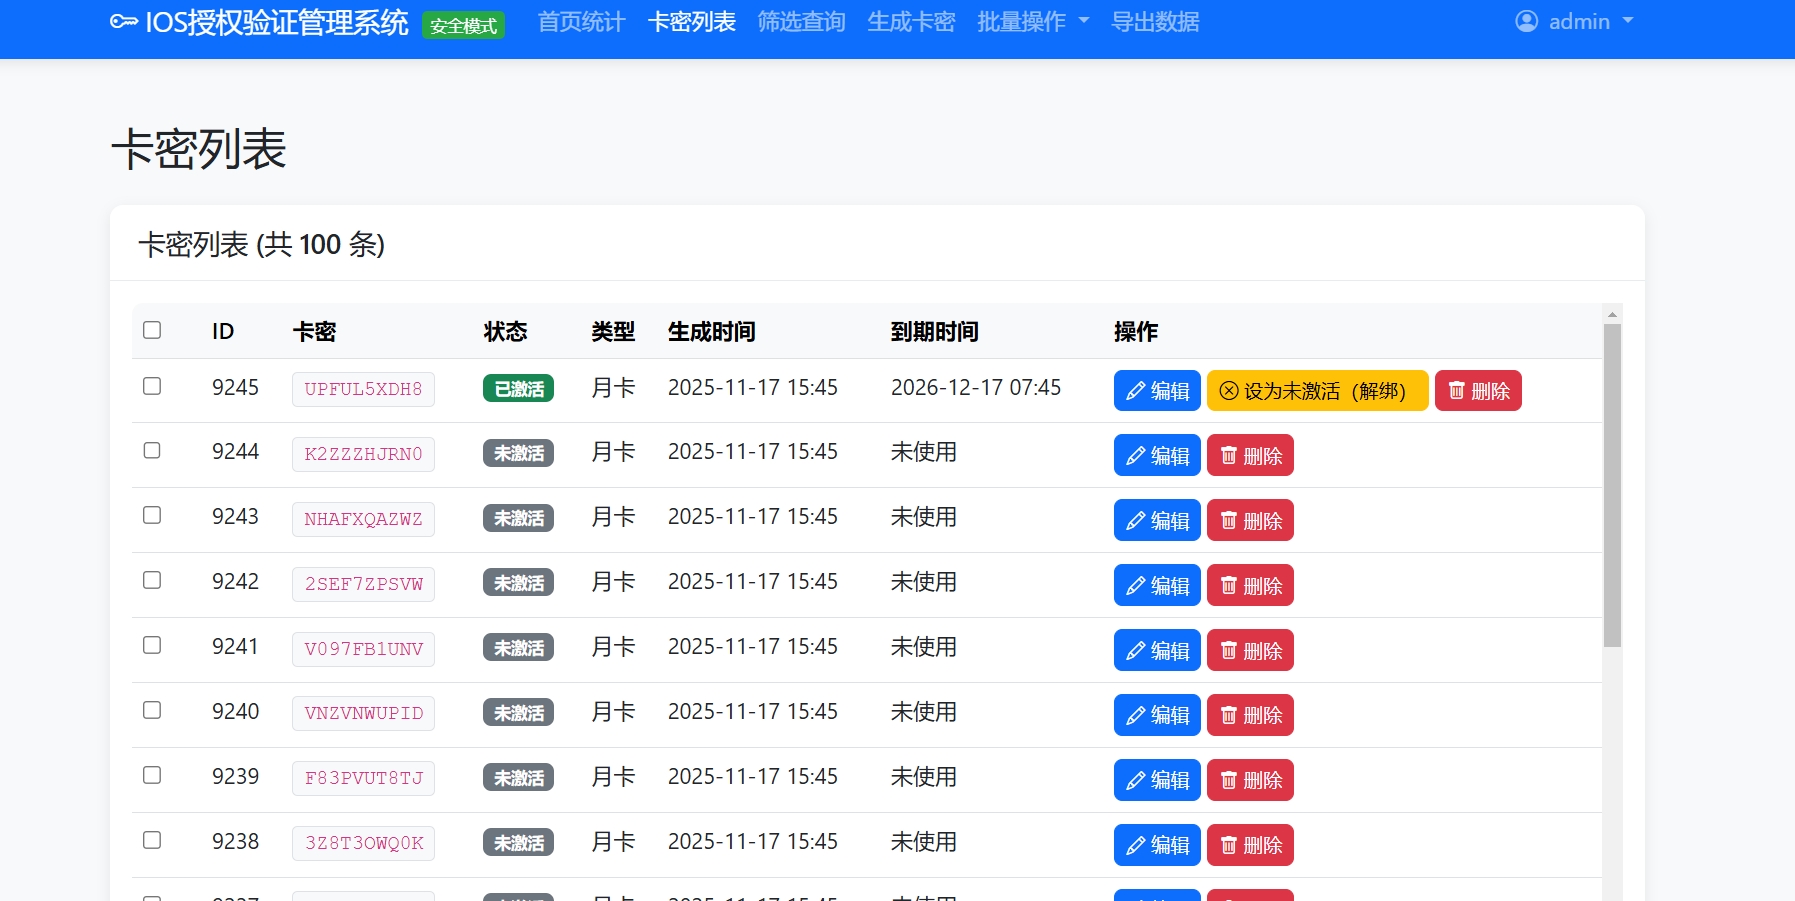1795x901 pixels.
Task: Click the trash icon on row 9239
Action: 1228,780
